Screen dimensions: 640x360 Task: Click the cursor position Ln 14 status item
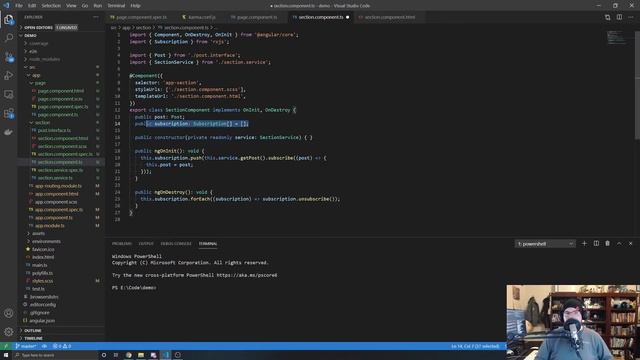pos(475,346)
